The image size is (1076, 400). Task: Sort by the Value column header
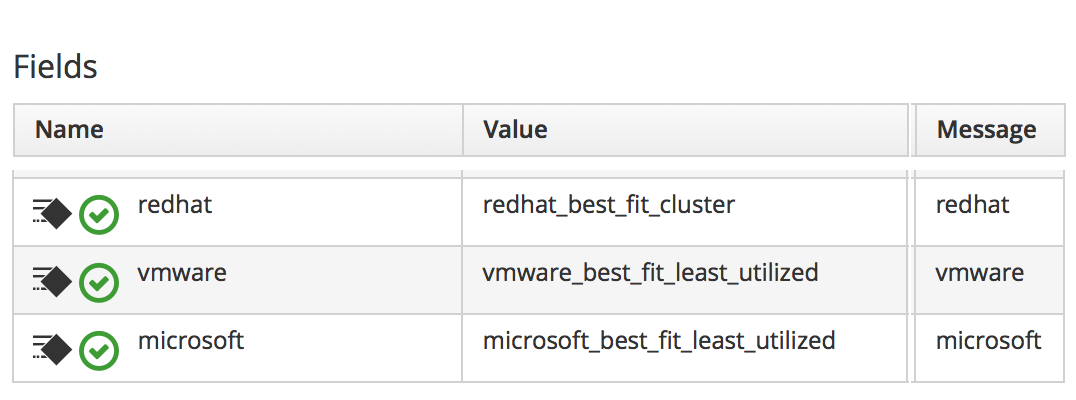(515, 129)
